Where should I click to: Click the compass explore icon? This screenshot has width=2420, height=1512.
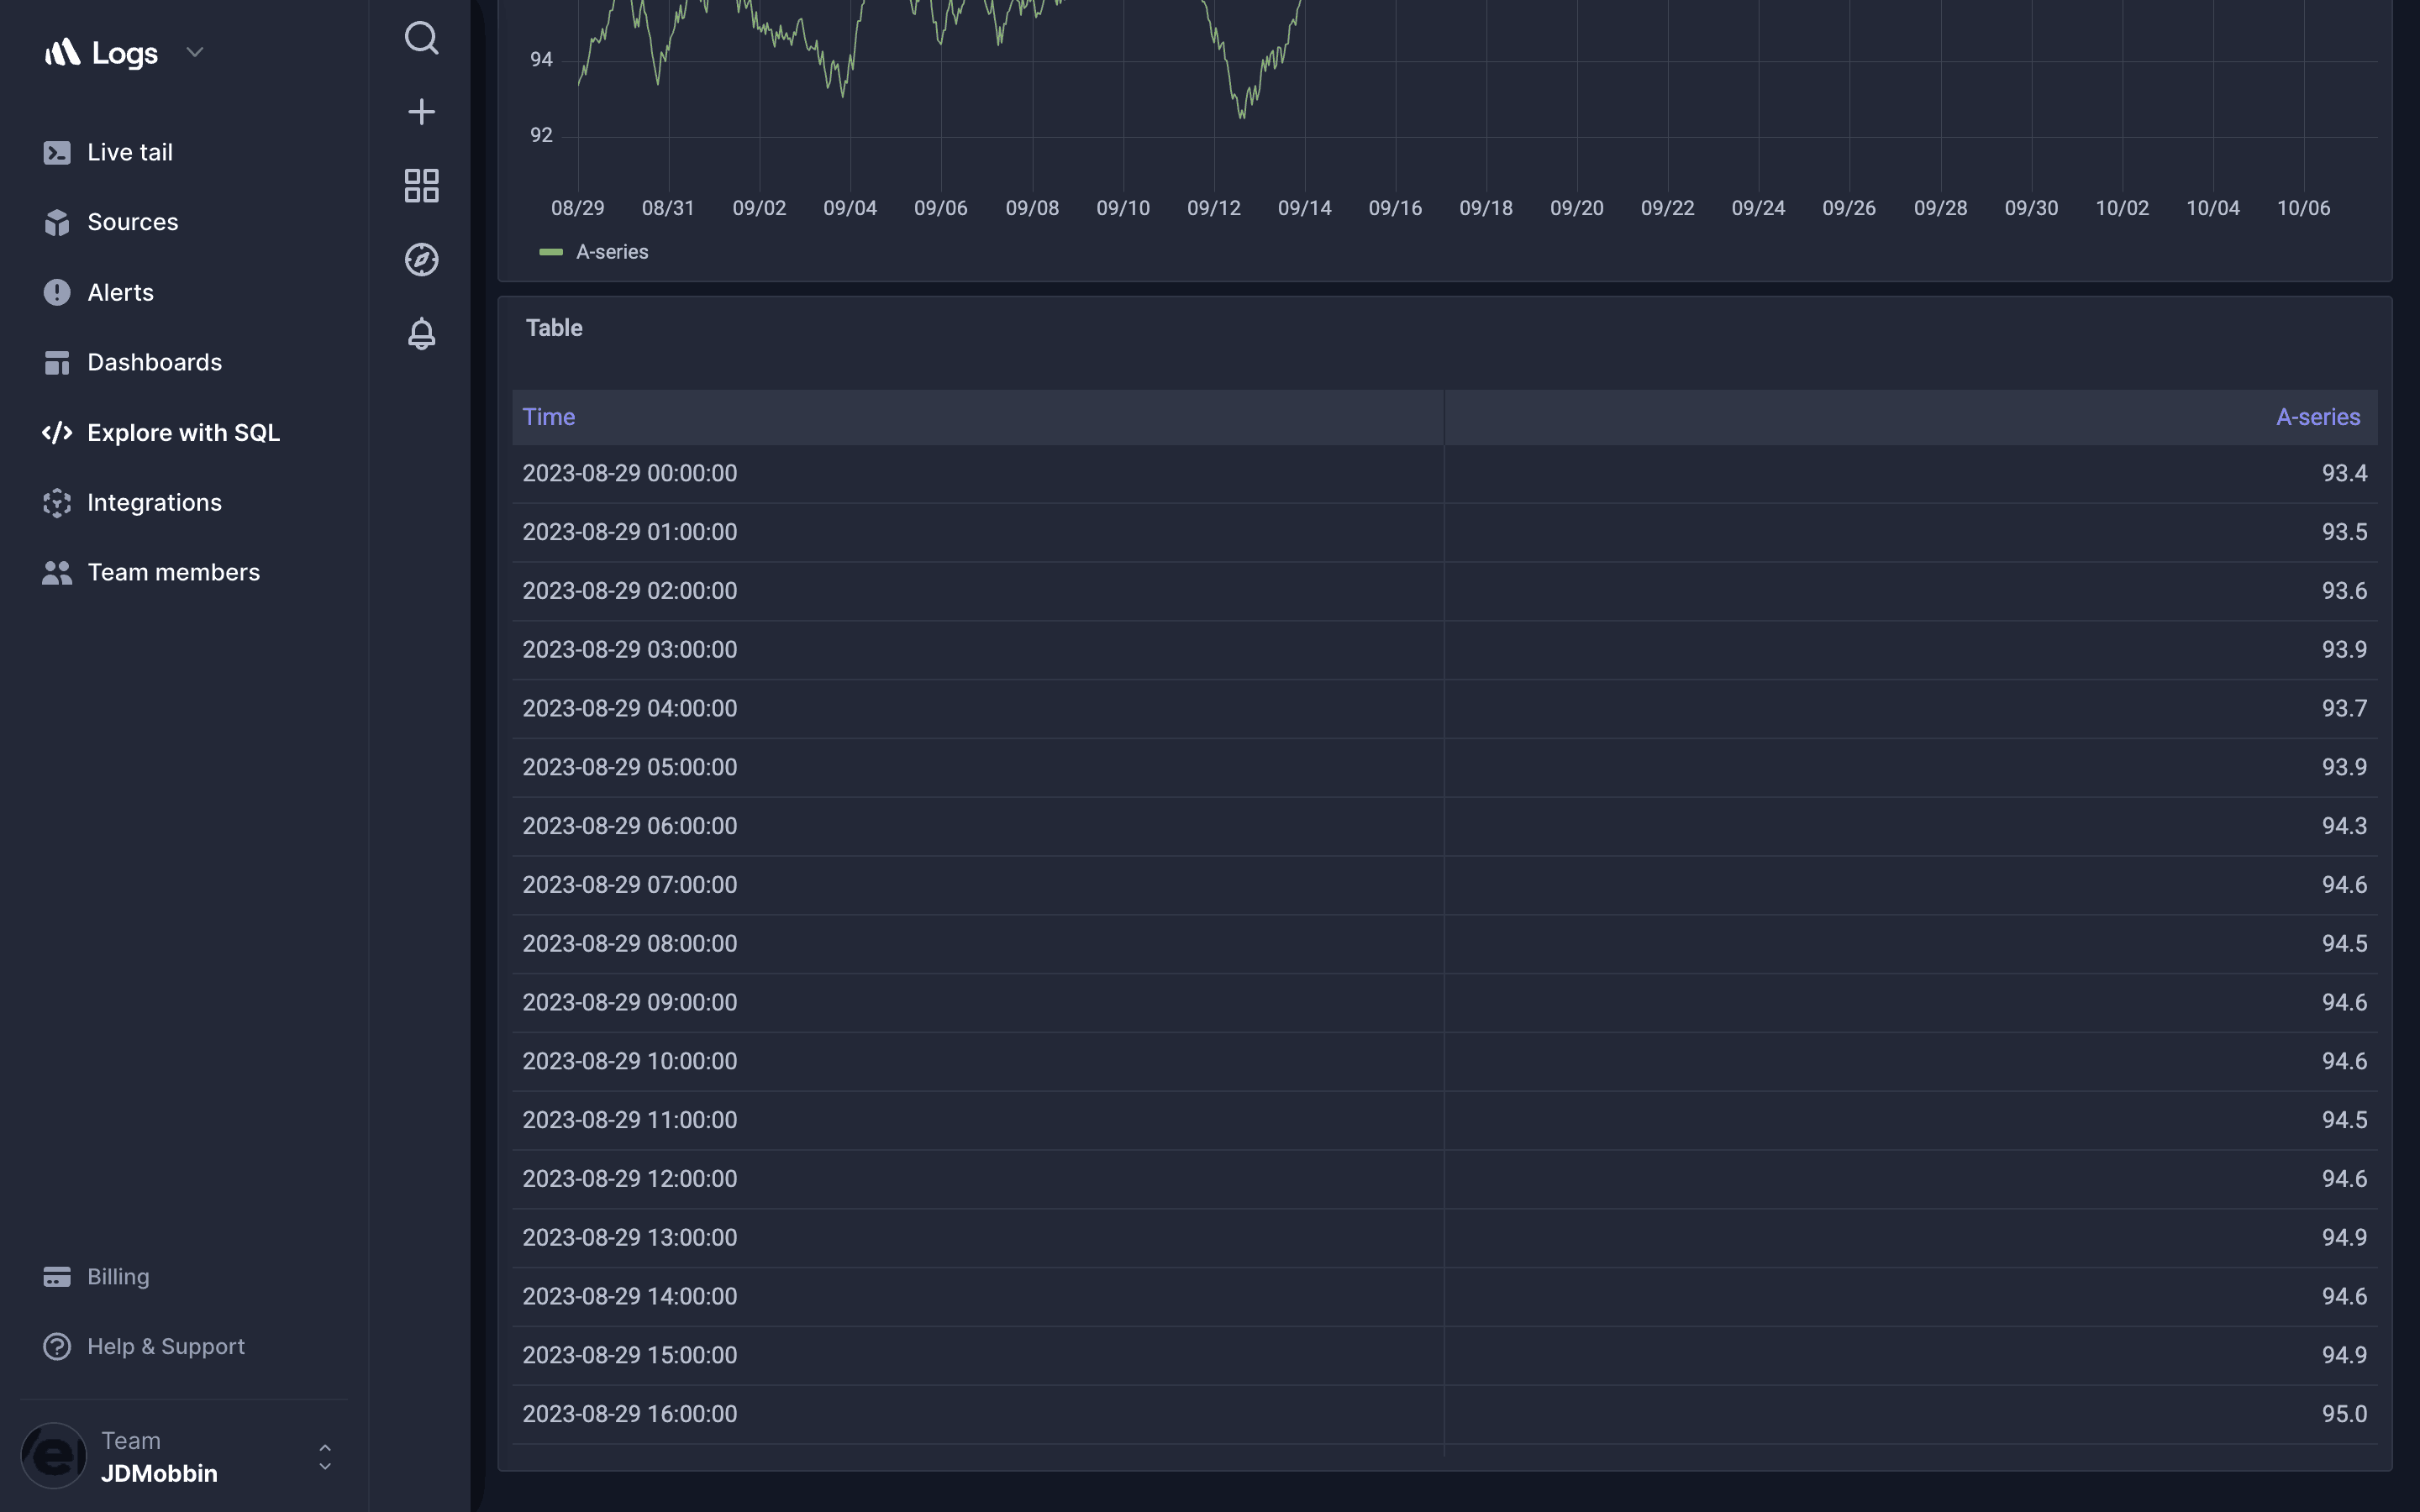(421, 259)
